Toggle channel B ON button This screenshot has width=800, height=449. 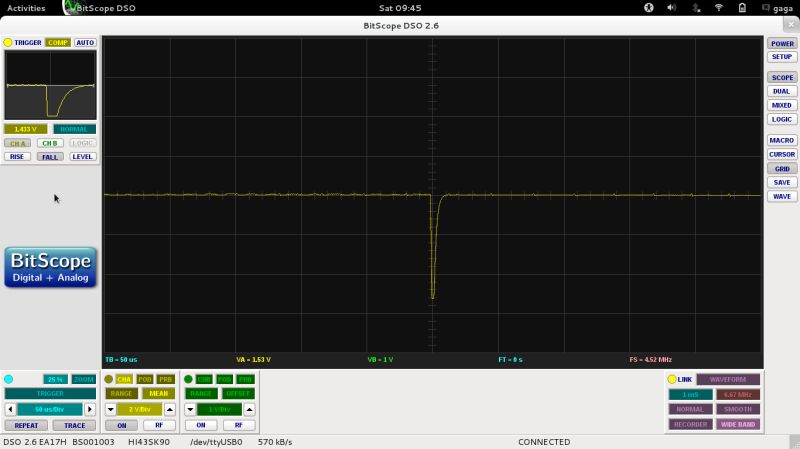(x=201, y=425)
